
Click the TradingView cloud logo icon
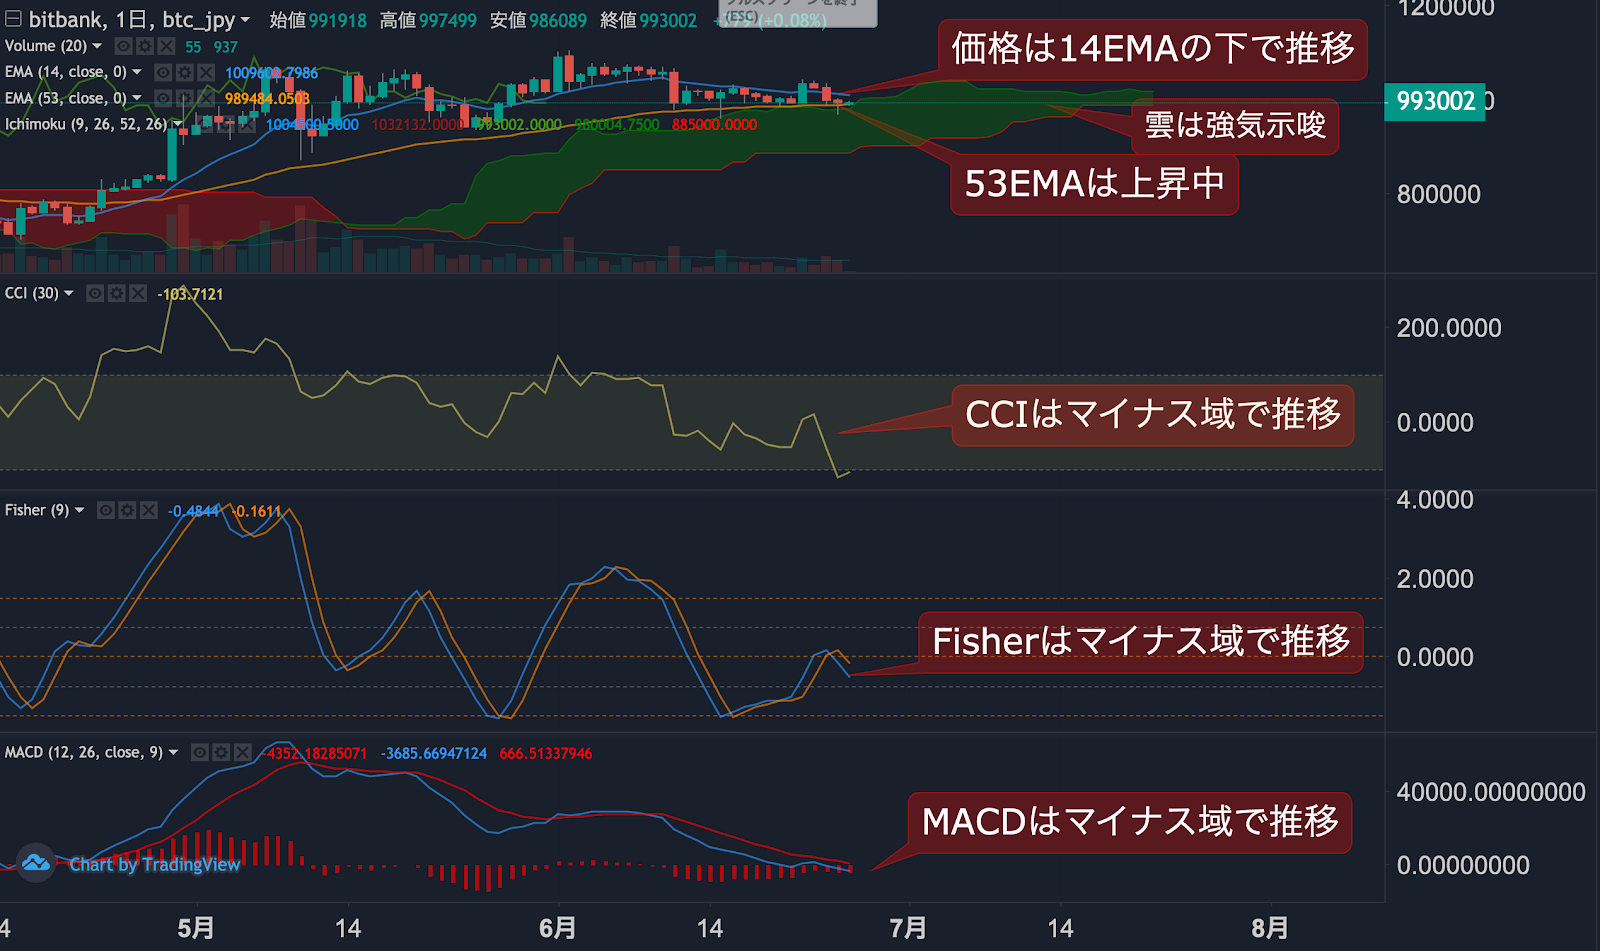(x=36, y=862)
